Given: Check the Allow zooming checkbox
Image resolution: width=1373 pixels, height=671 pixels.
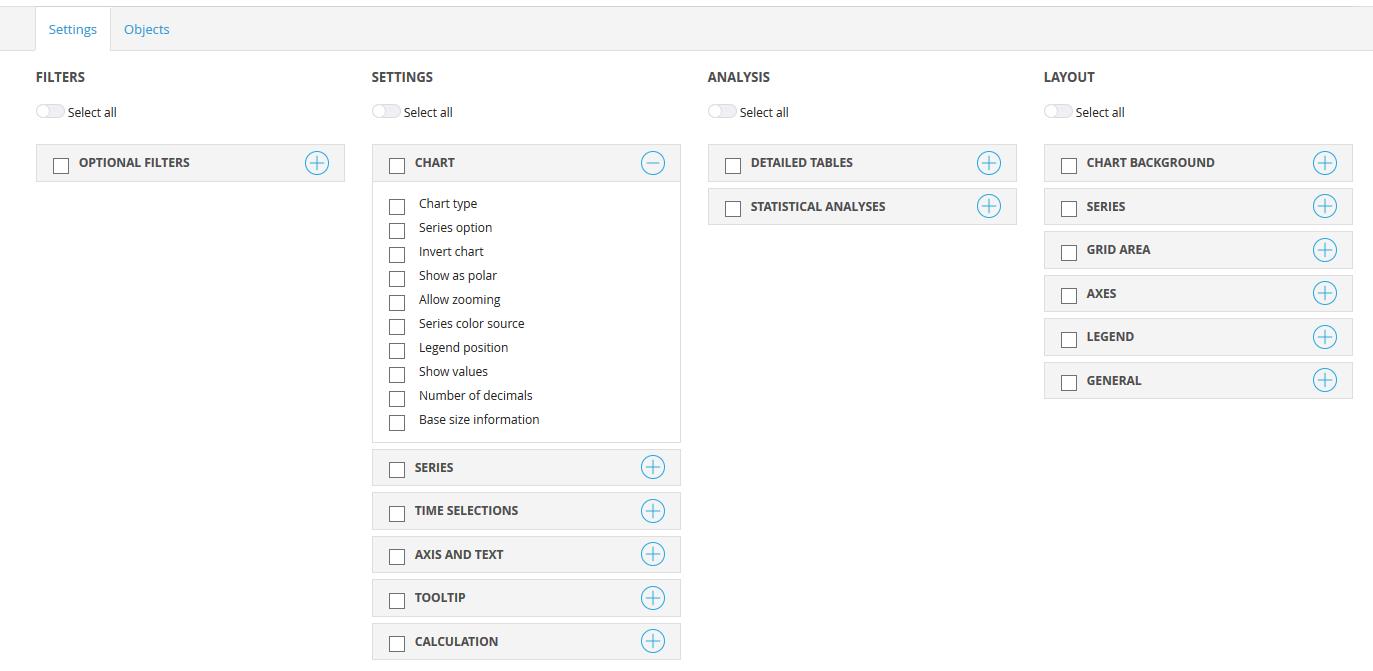Looking at the screenshot, I should tap(397, 302).
